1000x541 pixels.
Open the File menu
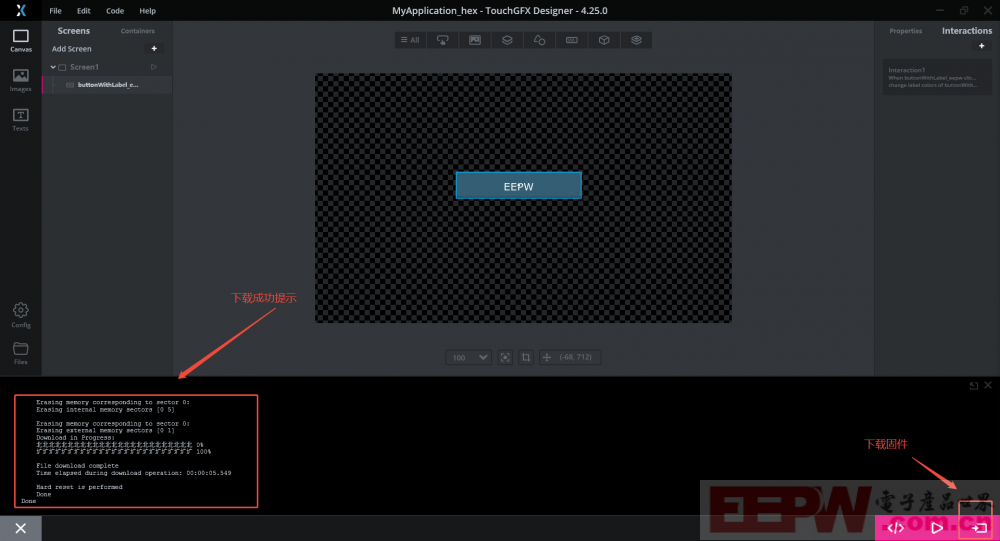pyautogui.click(x=55, y=11)
